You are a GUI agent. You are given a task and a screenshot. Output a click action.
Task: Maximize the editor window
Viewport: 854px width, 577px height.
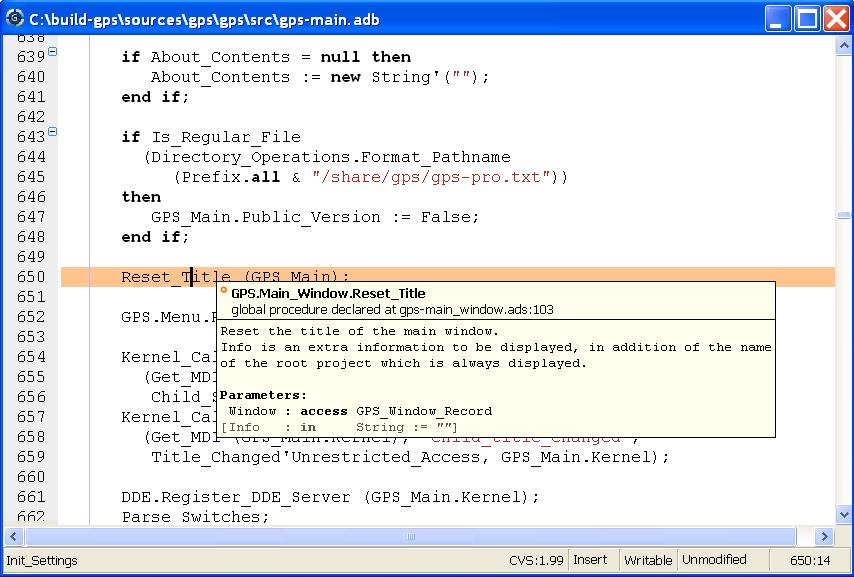[x=808, y=18]
